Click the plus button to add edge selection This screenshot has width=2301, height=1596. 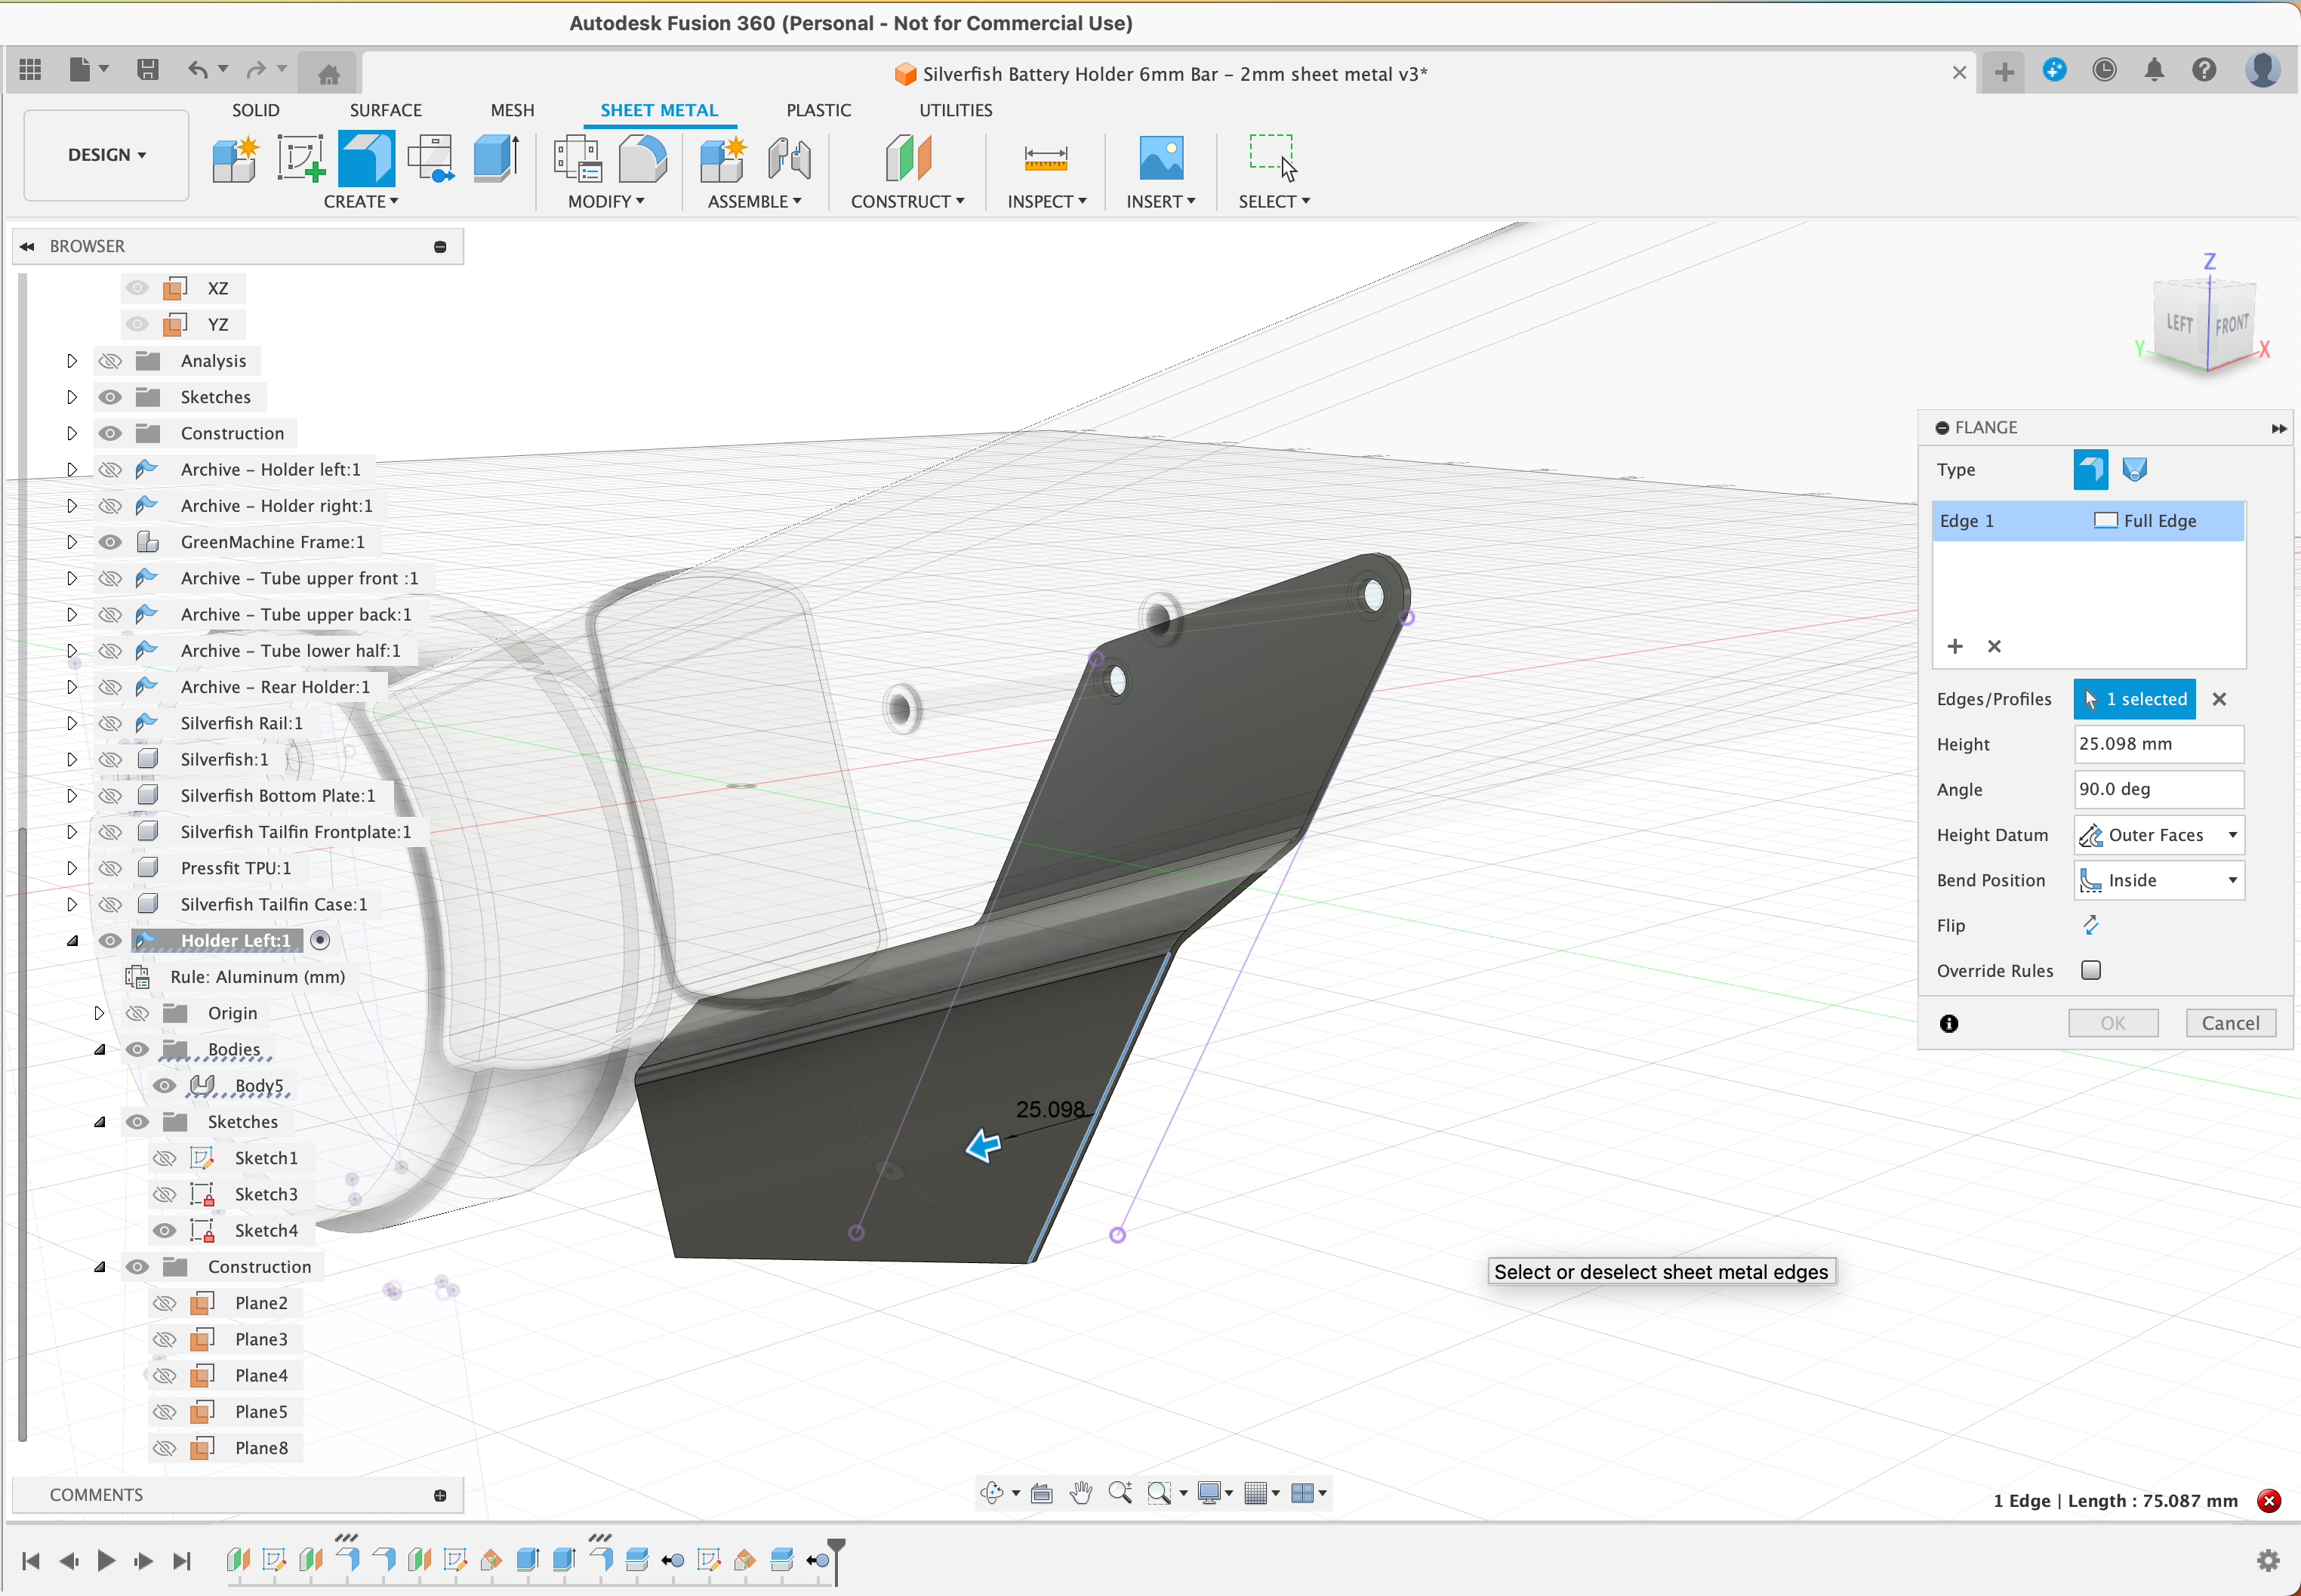click(x=1955, y=647)
